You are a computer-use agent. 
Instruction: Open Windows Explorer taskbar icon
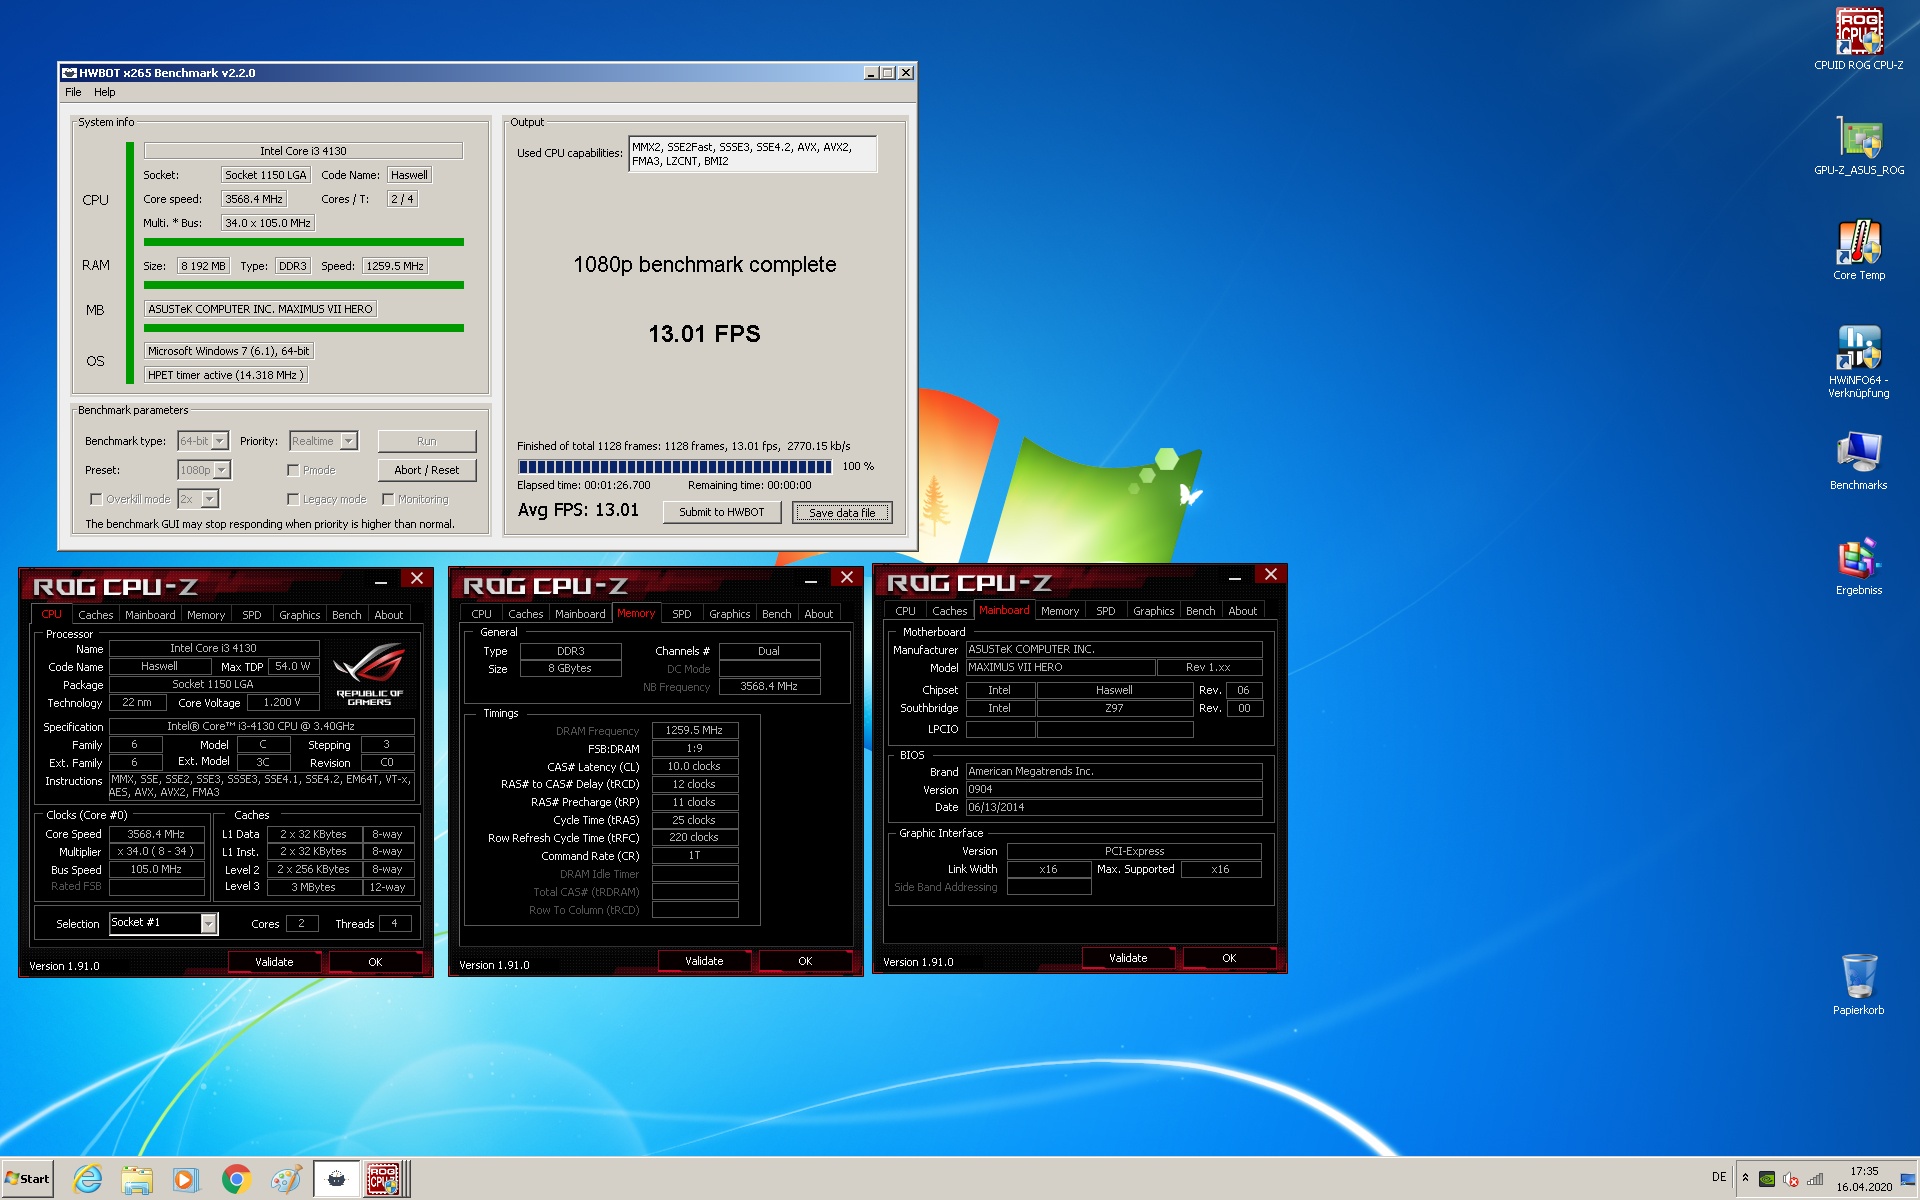coord(137,1179)
